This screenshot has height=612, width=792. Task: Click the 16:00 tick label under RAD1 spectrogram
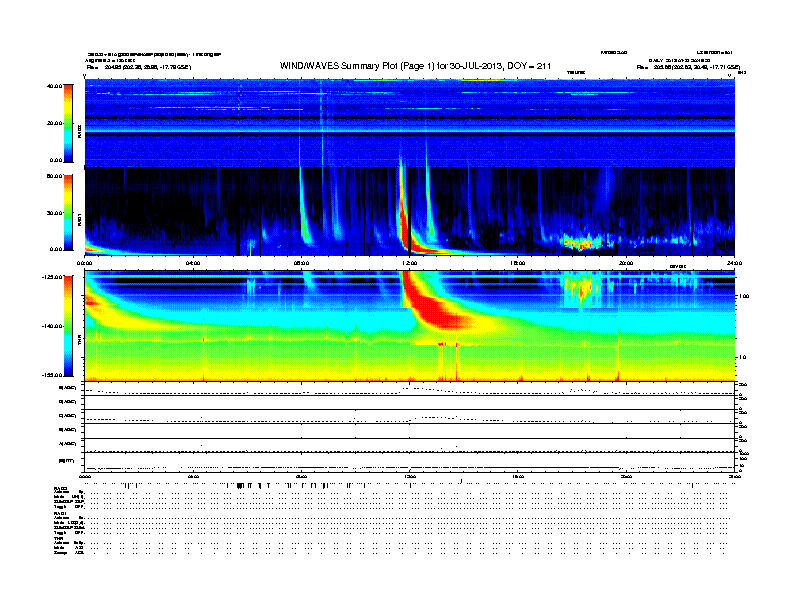click(x=518, y=263)
